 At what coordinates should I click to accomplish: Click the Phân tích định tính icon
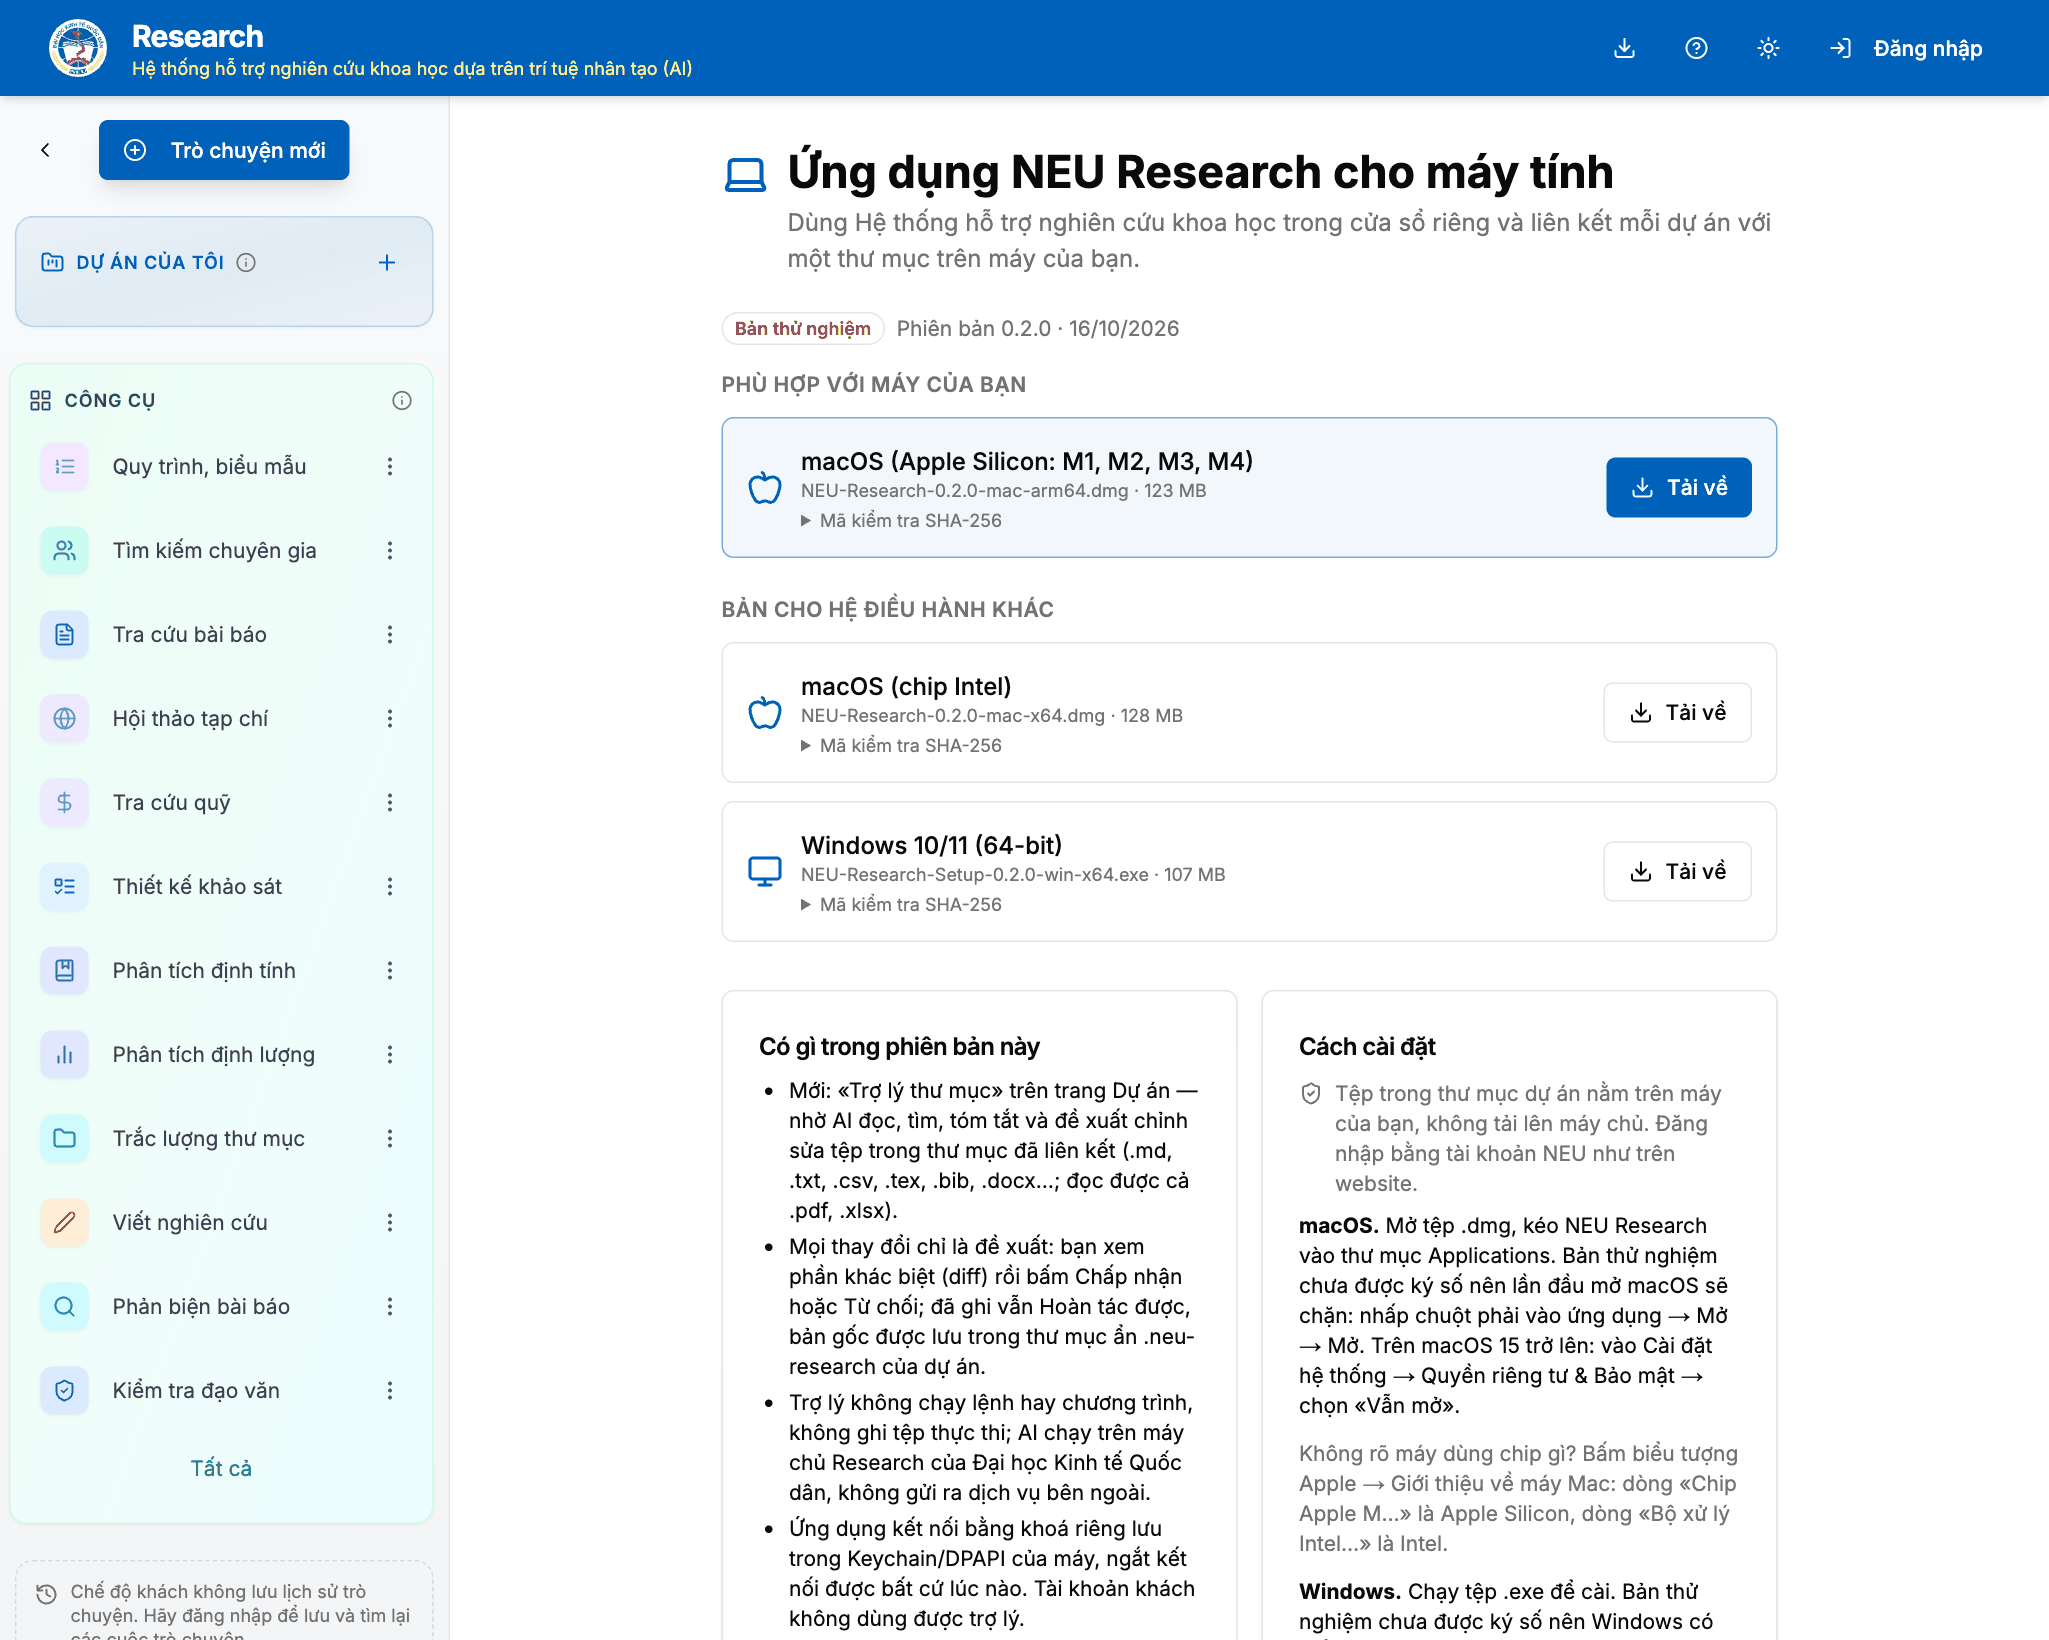64,971
